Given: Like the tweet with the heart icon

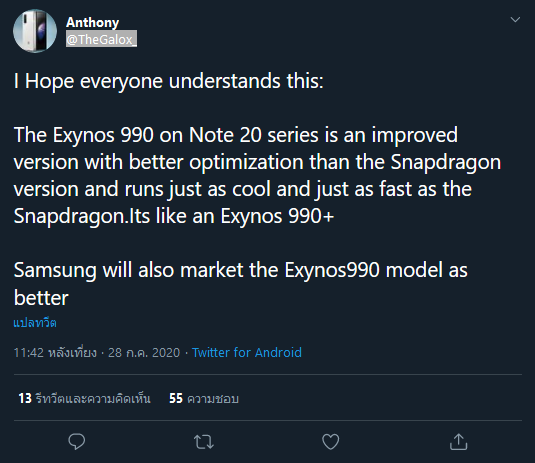Looking at the screenshot, I should [x=331, y=442].
